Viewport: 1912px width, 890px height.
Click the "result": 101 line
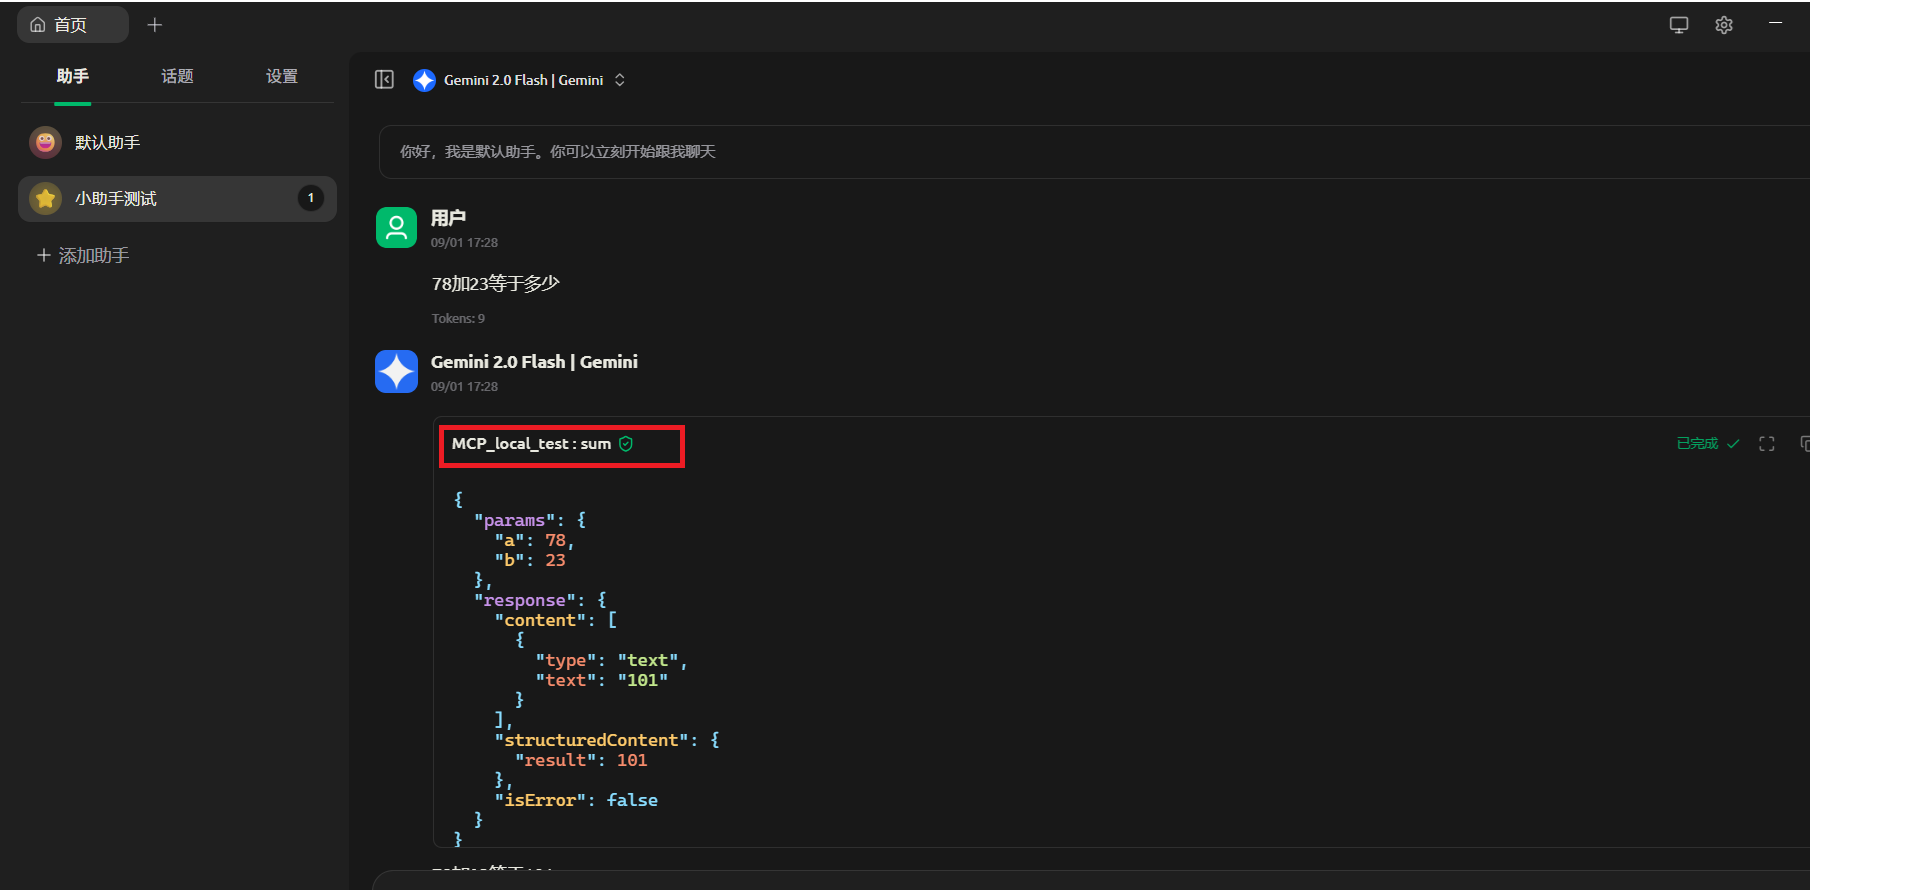[581, 760]
